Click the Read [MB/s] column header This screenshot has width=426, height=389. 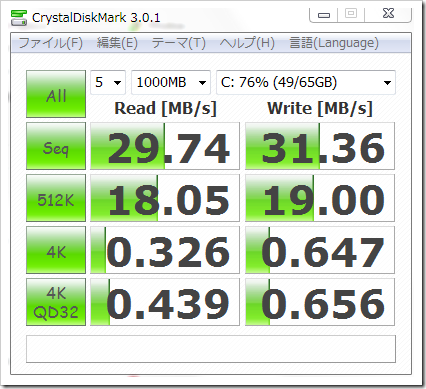(165, 108)
